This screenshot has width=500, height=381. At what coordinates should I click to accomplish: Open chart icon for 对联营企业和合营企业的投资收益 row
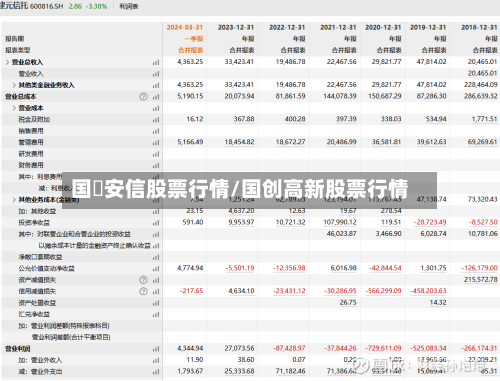tap(156, 234)
